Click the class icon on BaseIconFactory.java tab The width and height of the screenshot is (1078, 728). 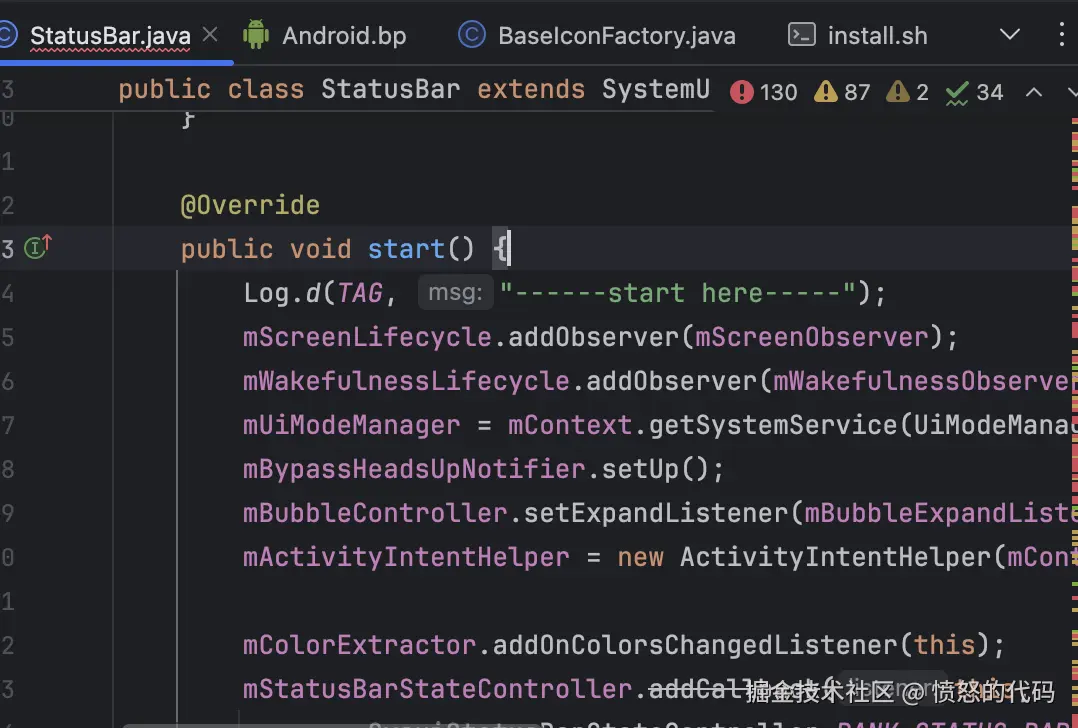tap(472, 34)
